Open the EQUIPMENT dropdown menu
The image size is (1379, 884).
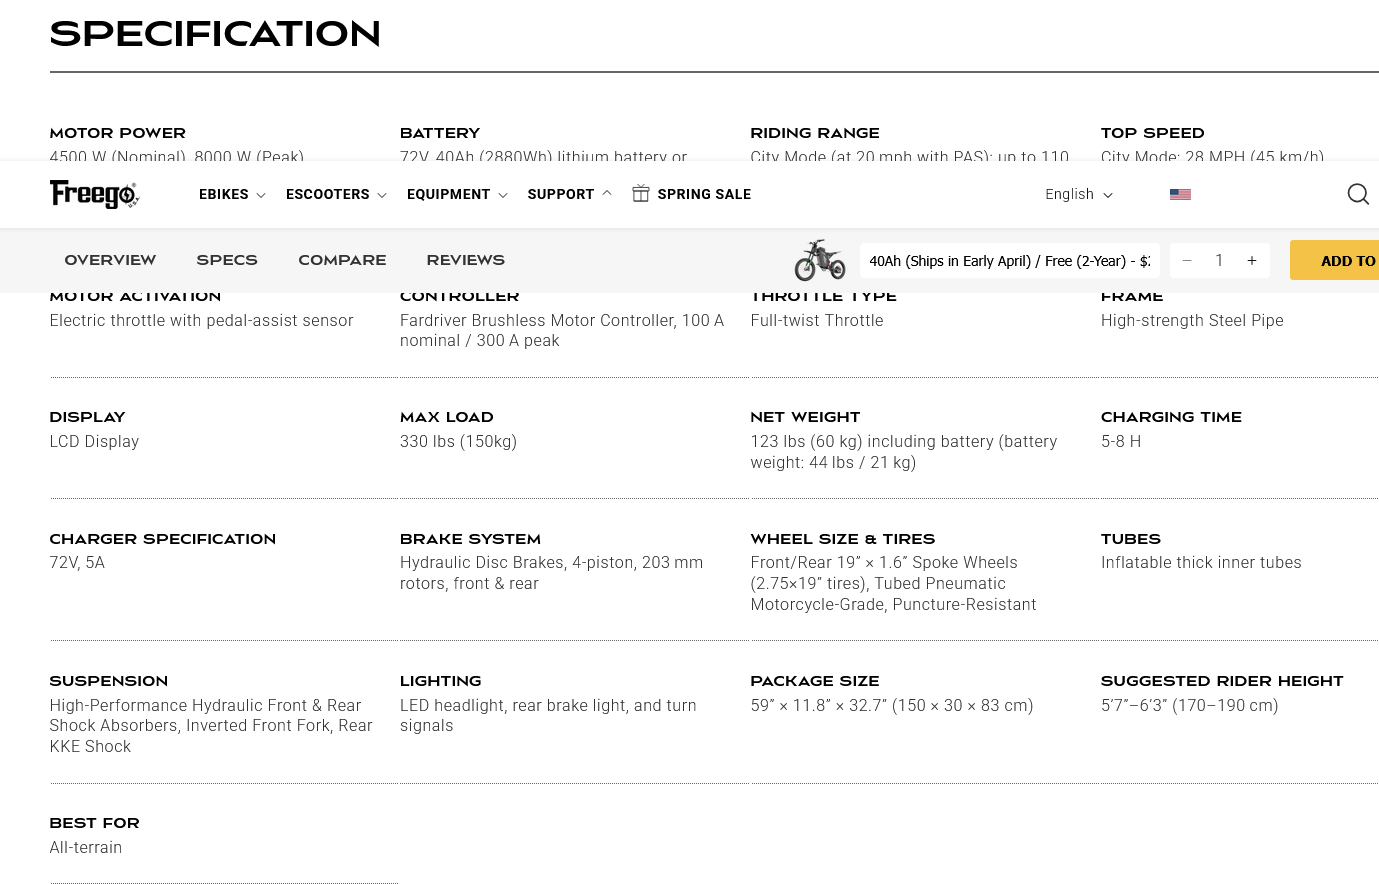coord(457,194)
